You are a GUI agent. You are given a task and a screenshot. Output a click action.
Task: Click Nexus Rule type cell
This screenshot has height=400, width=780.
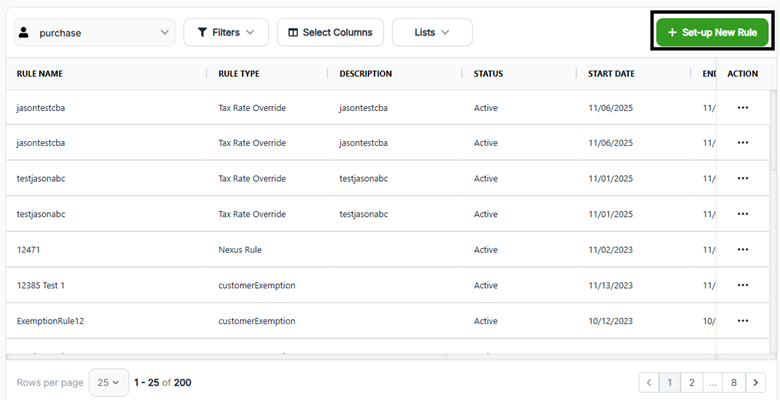(240, 250)
